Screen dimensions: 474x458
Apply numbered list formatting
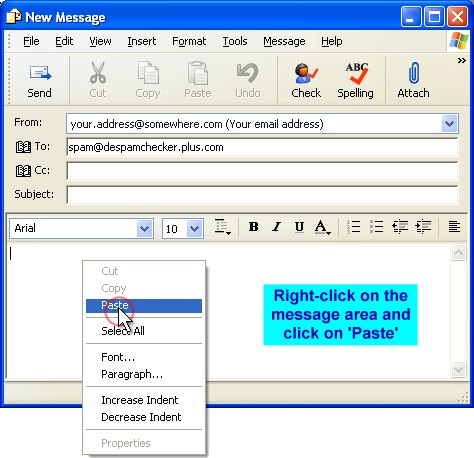click(x=353, y=227)
